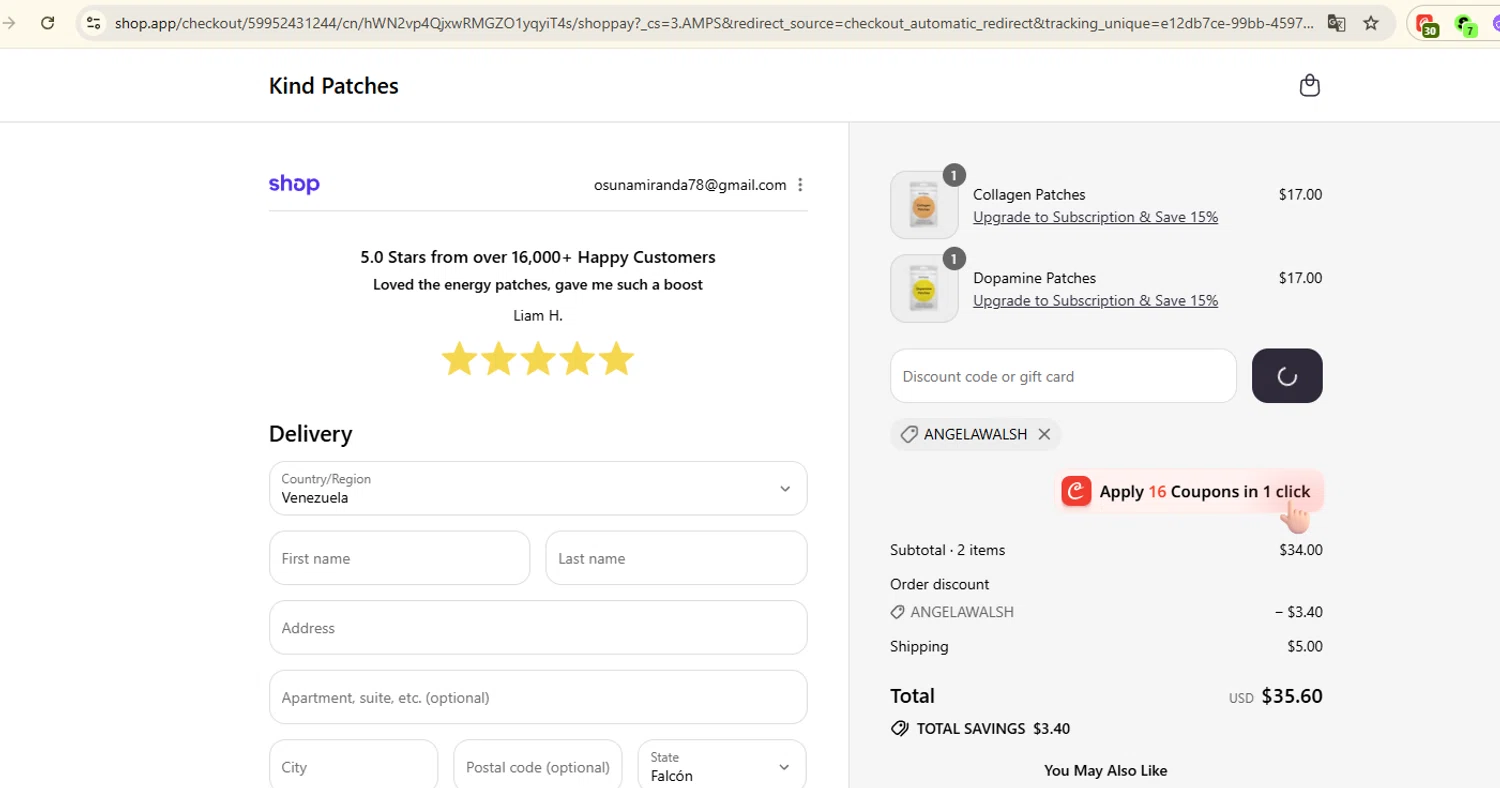Click the Dopamine Patches product thumbnail
1500x788 pixels.
point(924,289)
